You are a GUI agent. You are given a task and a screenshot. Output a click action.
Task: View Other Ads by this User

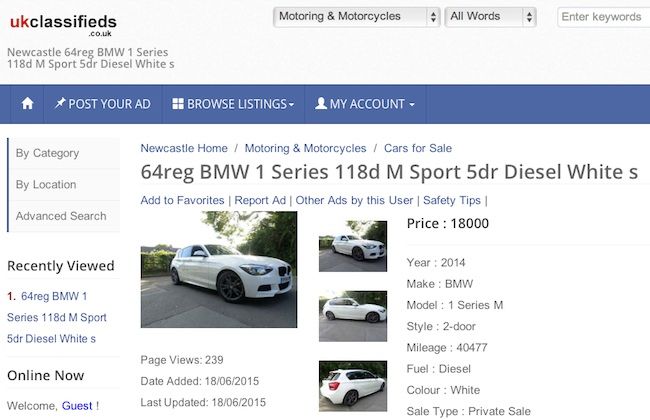click(x=354, y=200)
